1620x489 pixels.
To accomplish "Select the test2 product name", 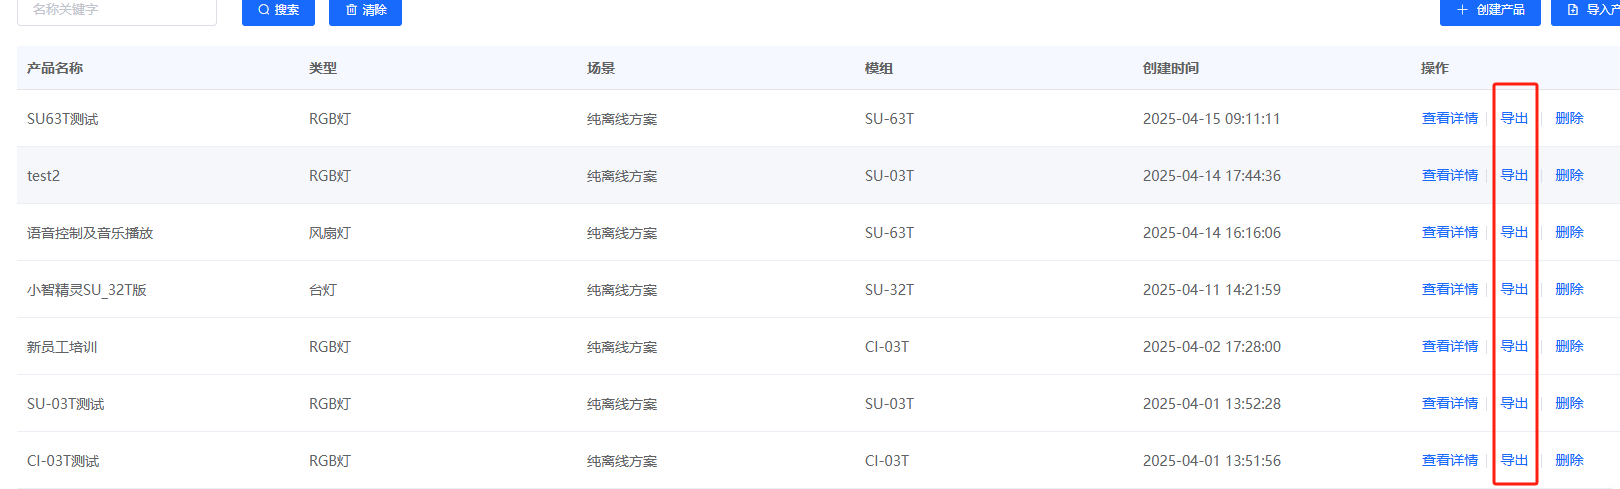I will coord(43,176).
